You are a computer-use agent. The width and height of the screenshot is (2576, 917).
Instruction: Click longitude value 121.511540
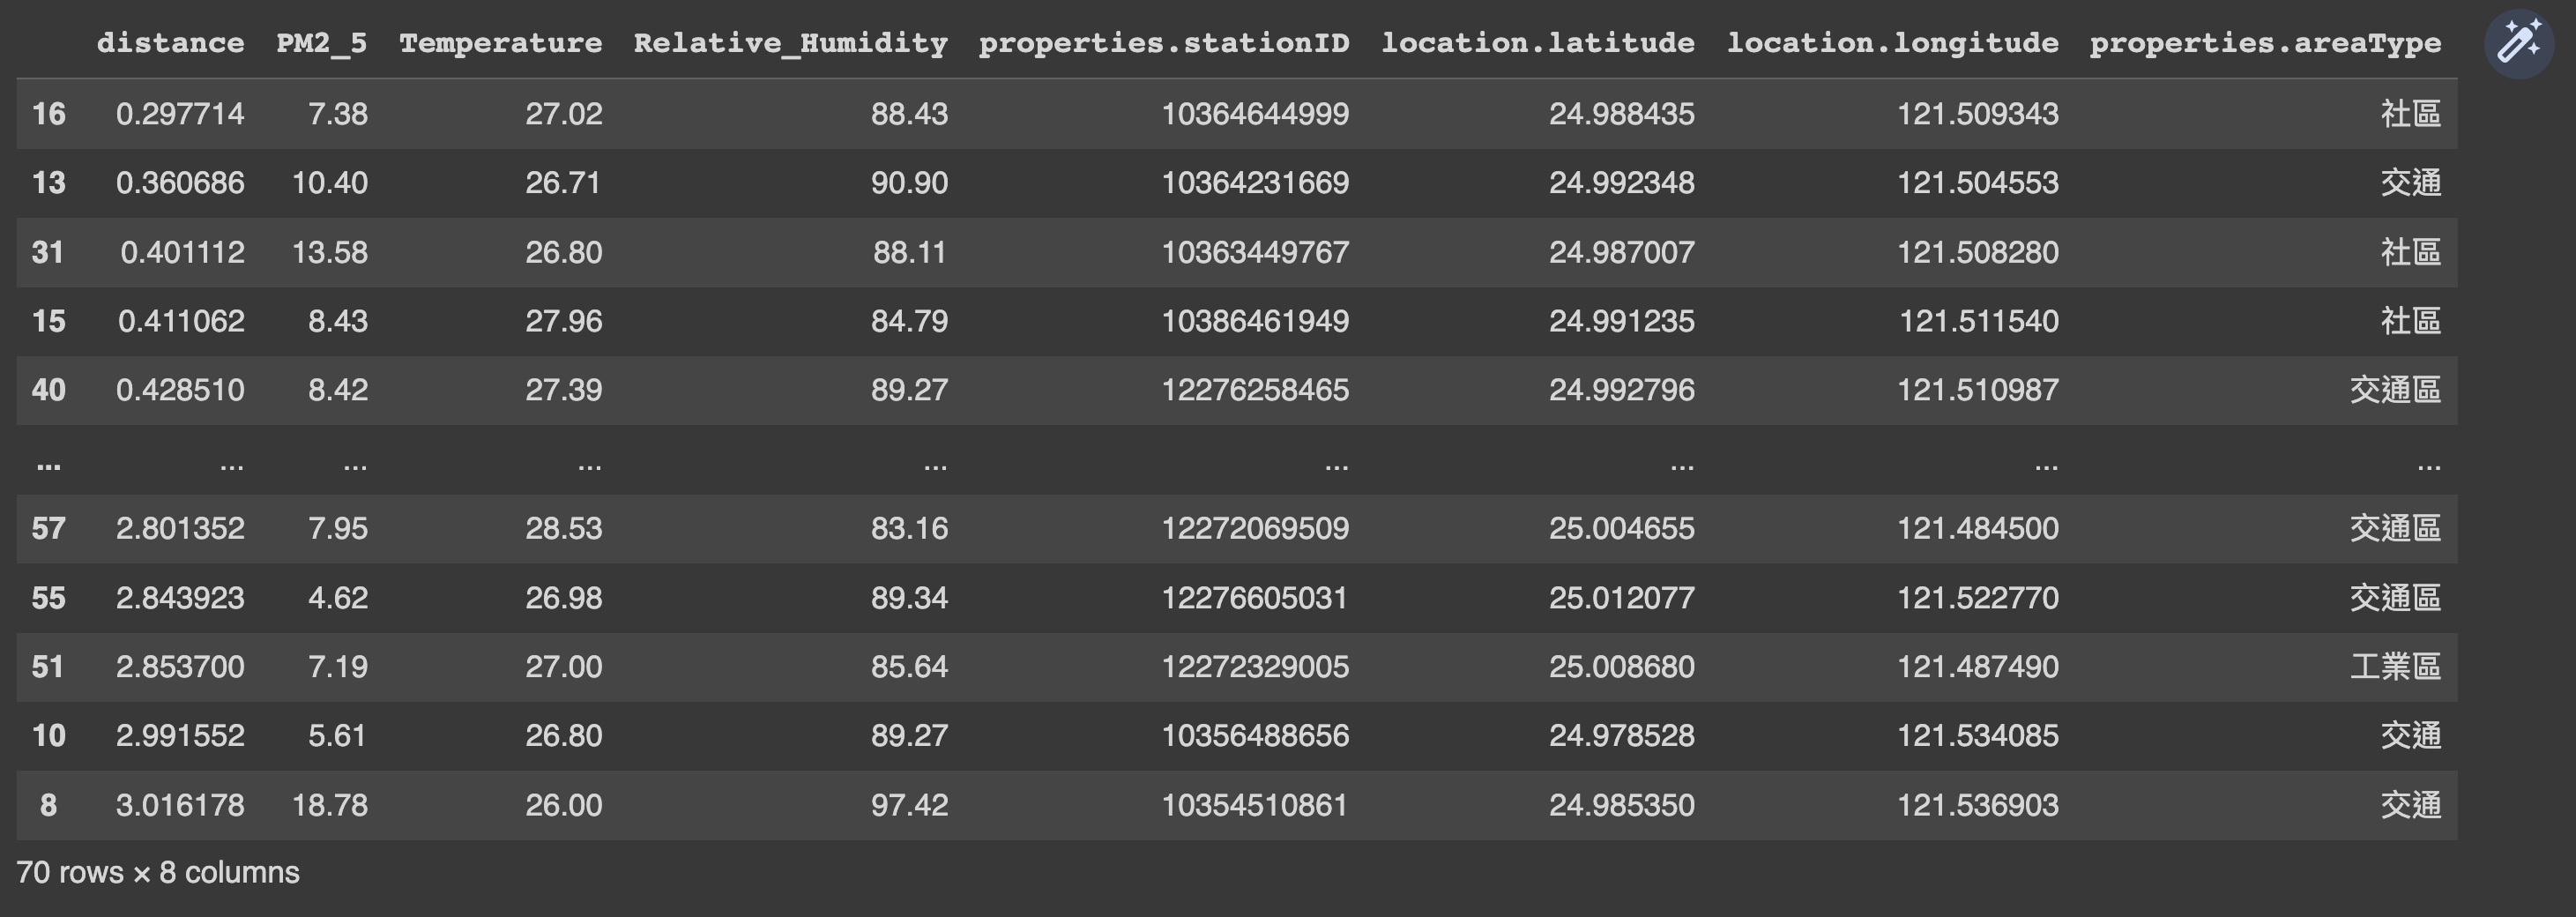click(x=1979, y=321)
